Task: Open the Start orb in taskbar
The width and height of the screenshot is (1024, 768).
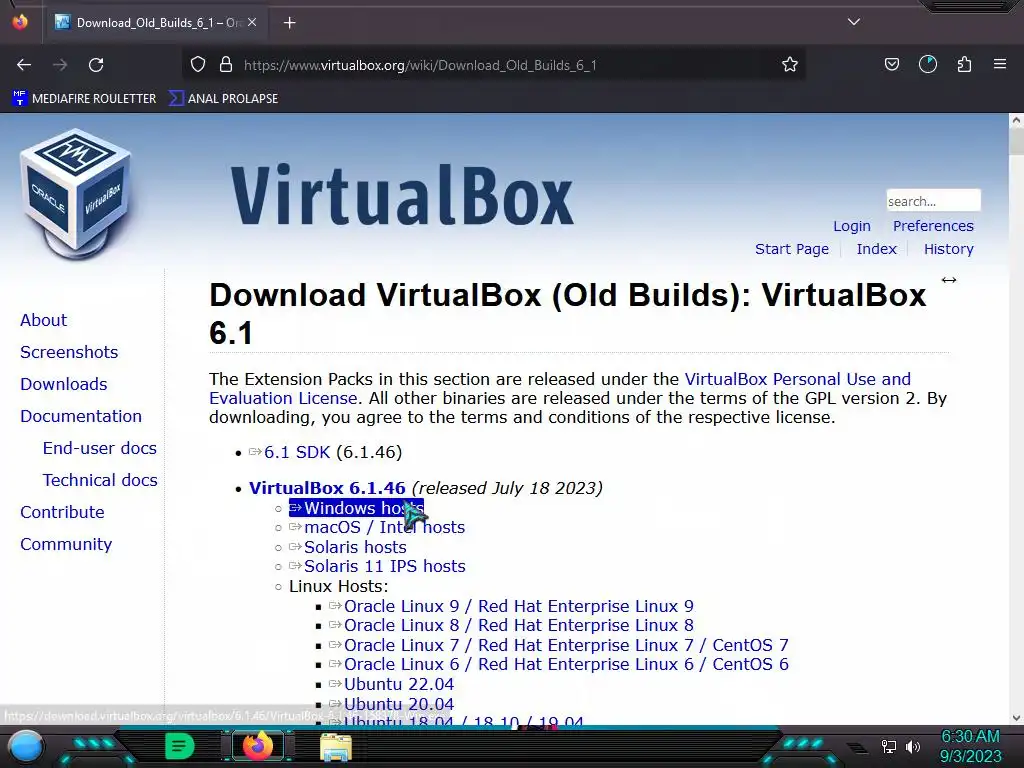Action: [26, 746]
